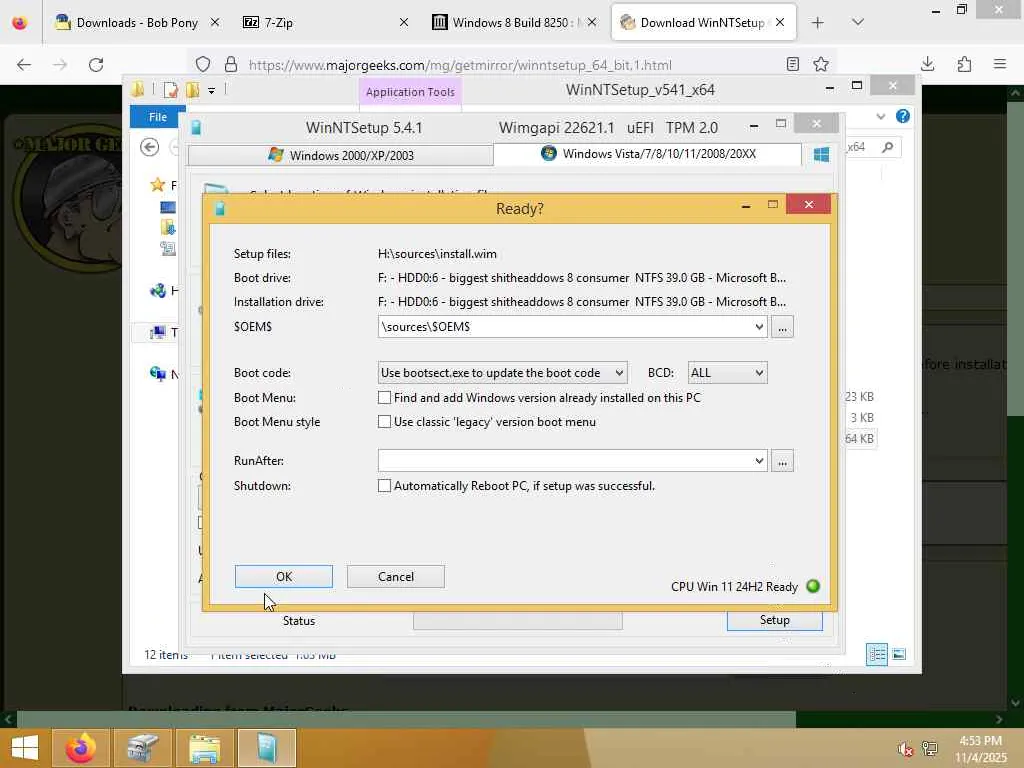Switch to the Windows 8 Build 8250 tab
The height and width of the screenshot is (768, 1024).
point(514,23)
